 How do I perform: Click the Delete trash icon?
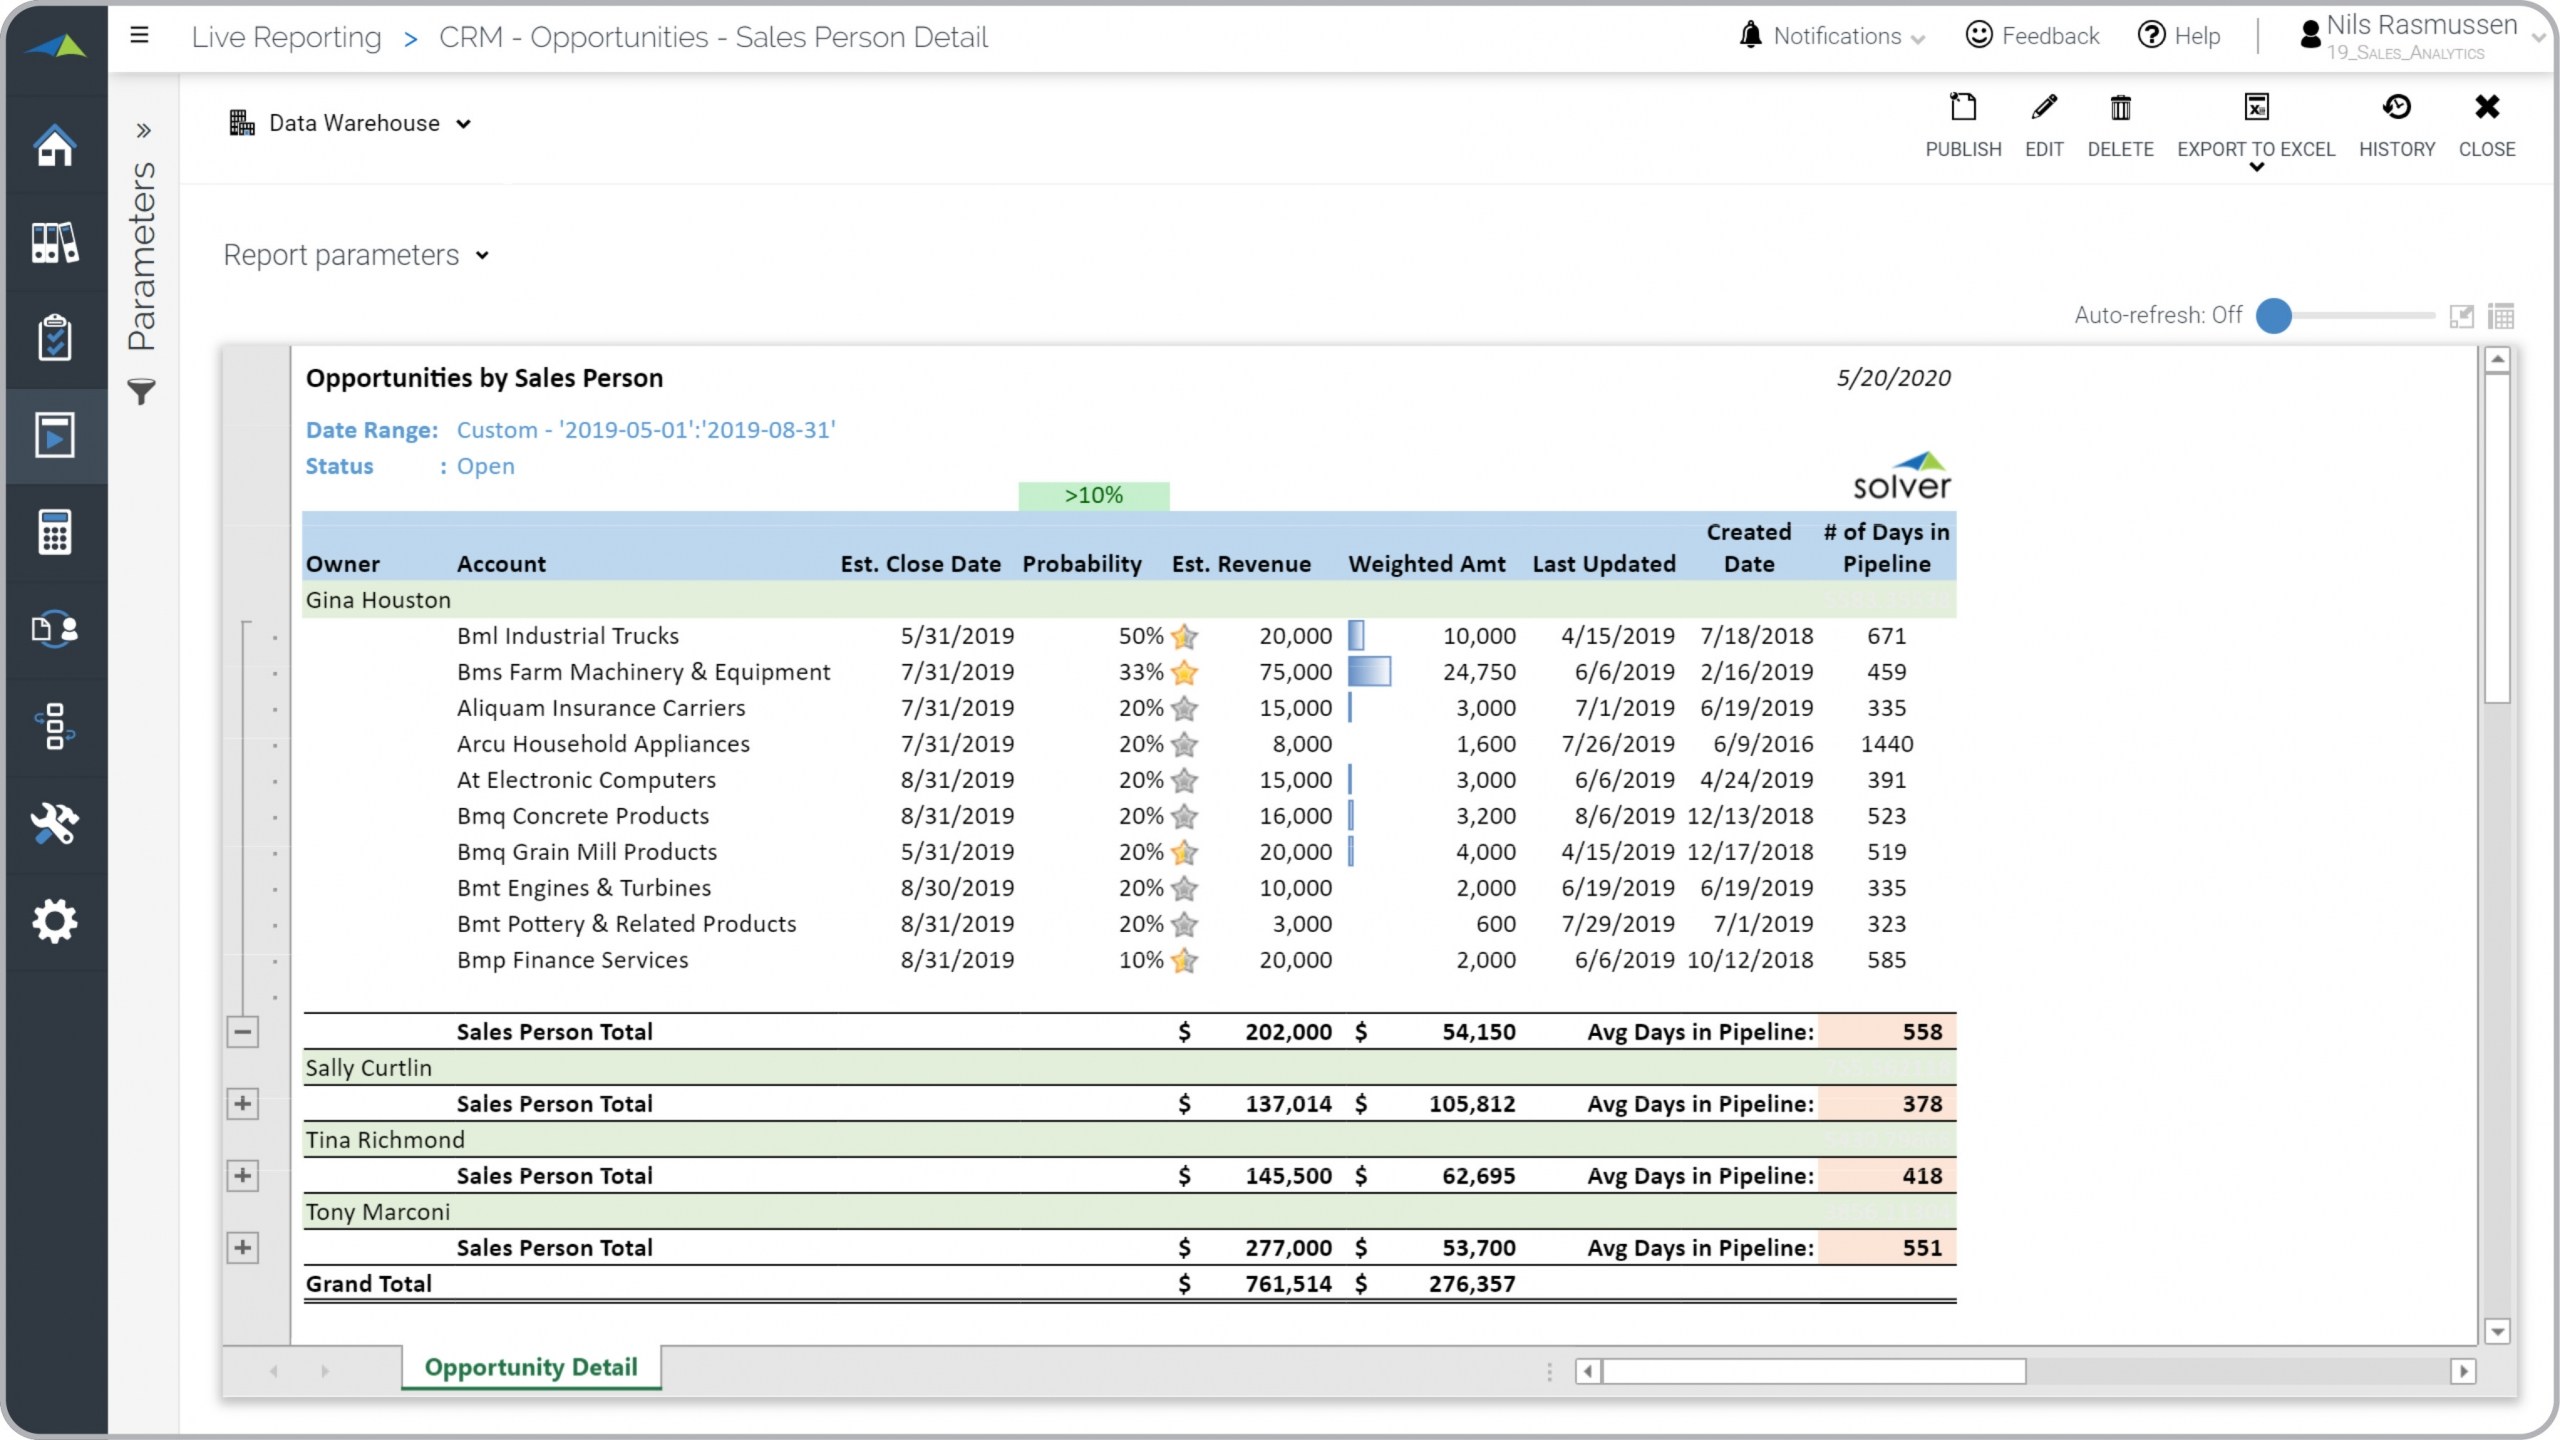point(2120,108)
